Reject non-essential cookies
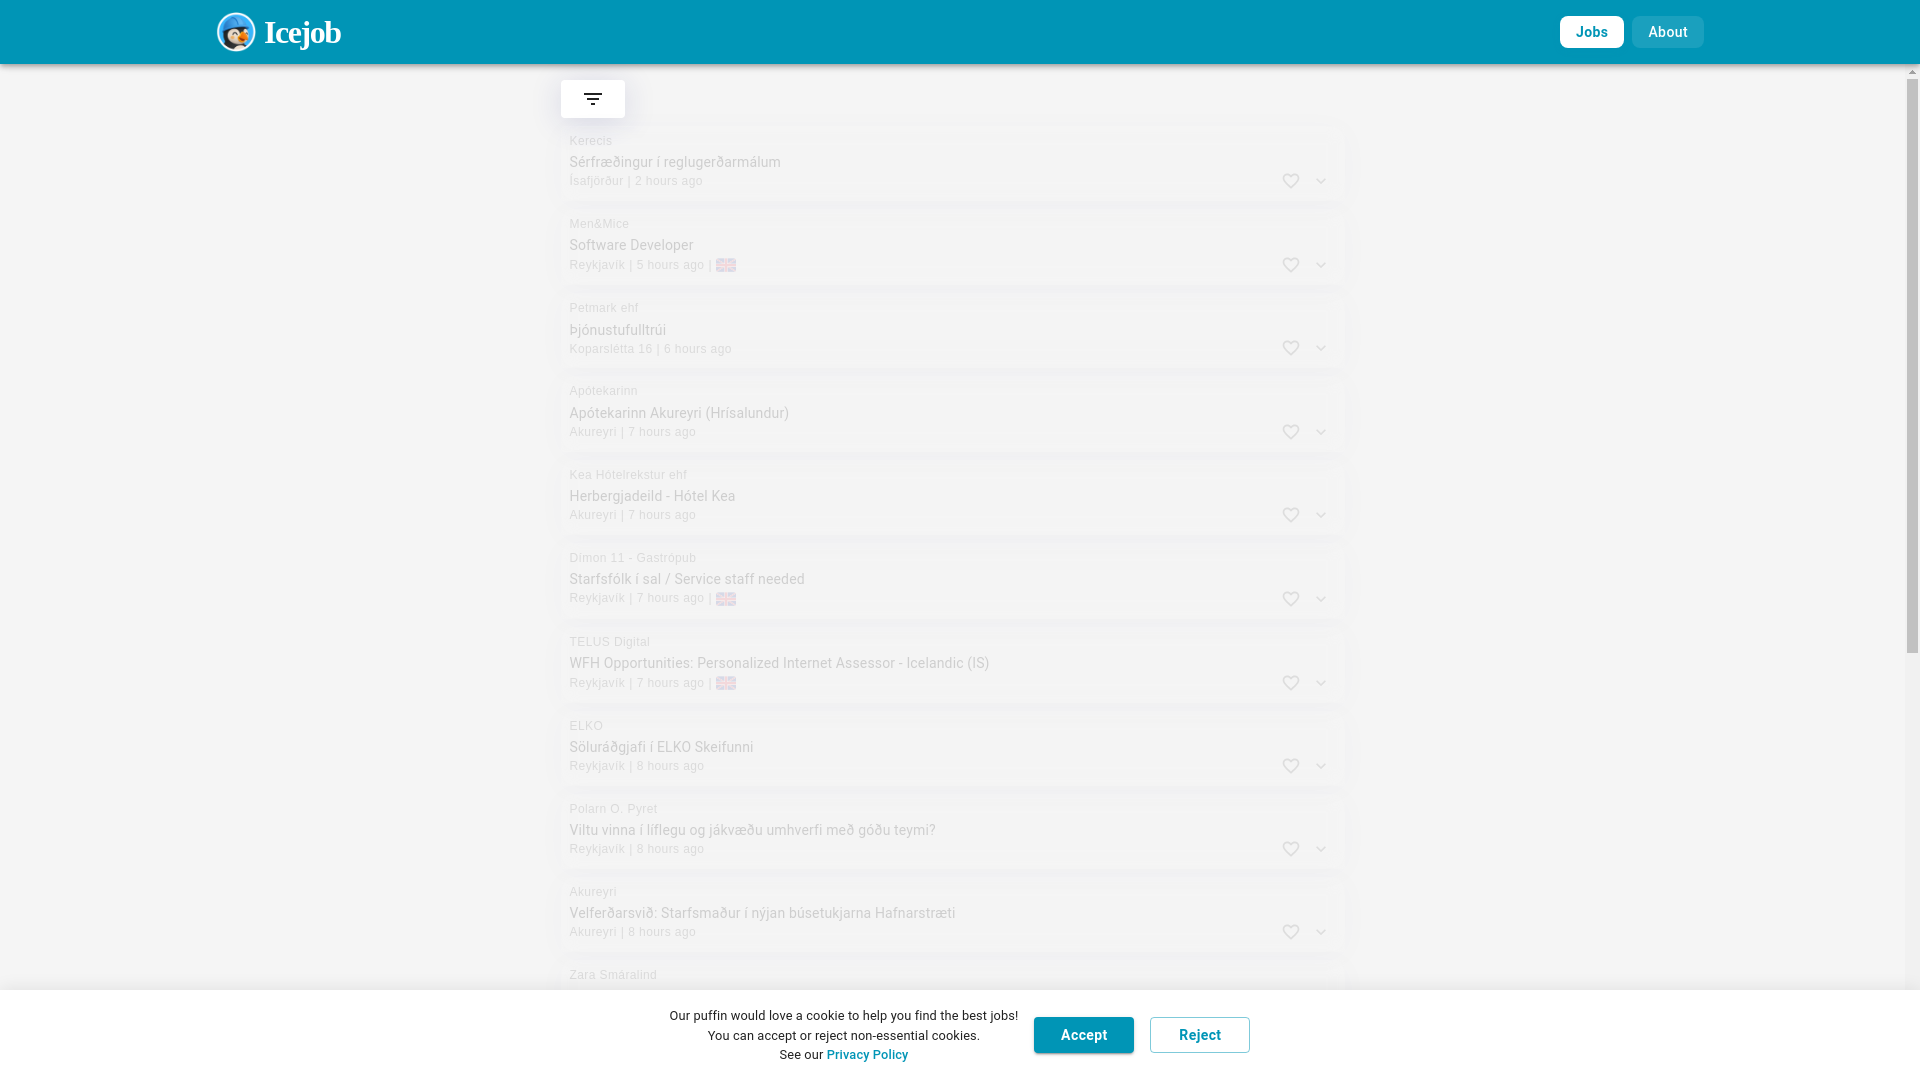The image size is (1920, 1080). tap(1199, 1035)
